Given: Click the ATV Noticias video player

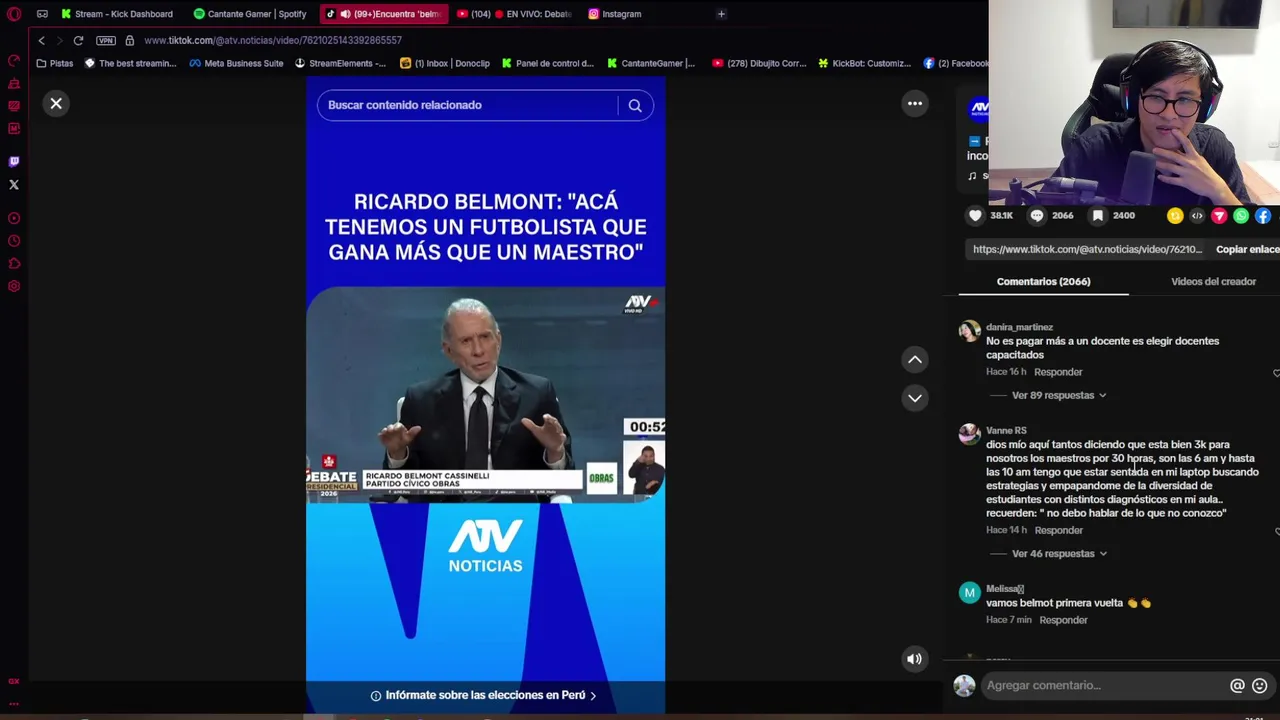Looking at the screenshot, I should (x=485, y=394).
